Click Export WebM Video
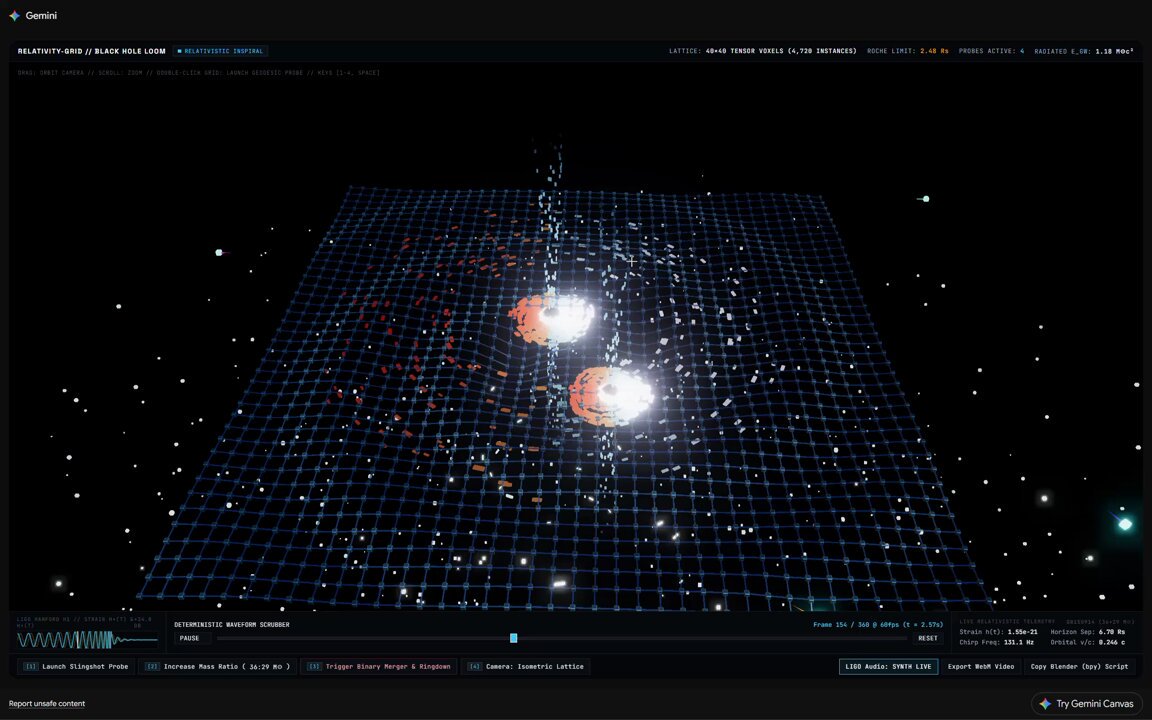This screenshot has height=720, width=1152. coord(981,666)
